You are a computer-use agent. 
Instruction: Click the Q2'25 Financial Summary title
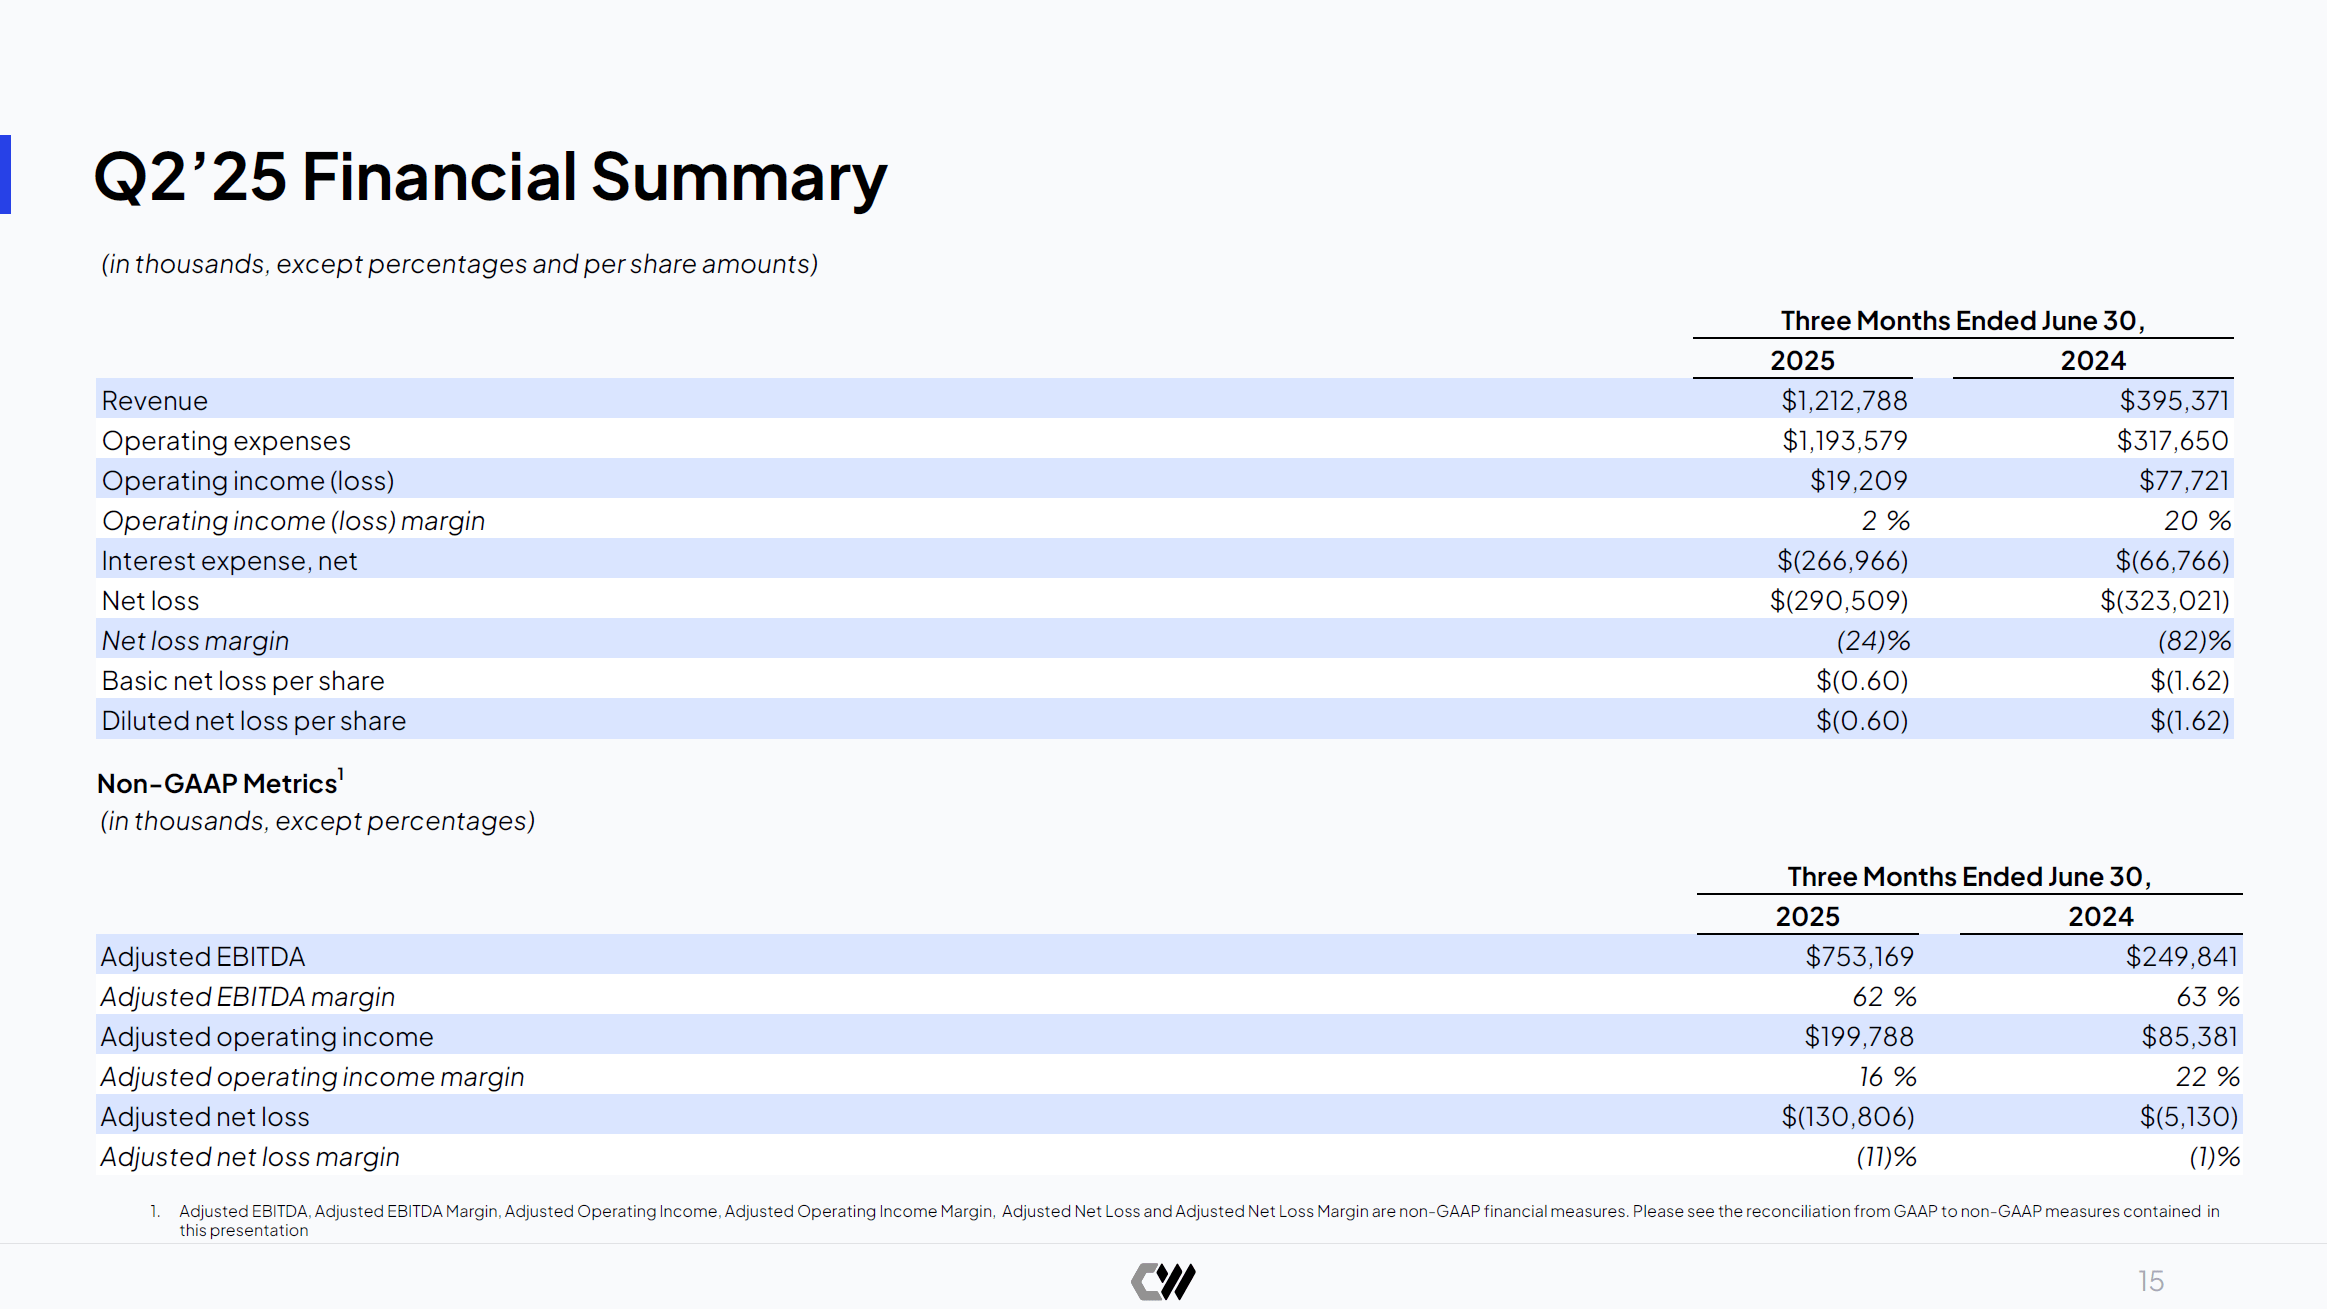click(x=490, y=177)
